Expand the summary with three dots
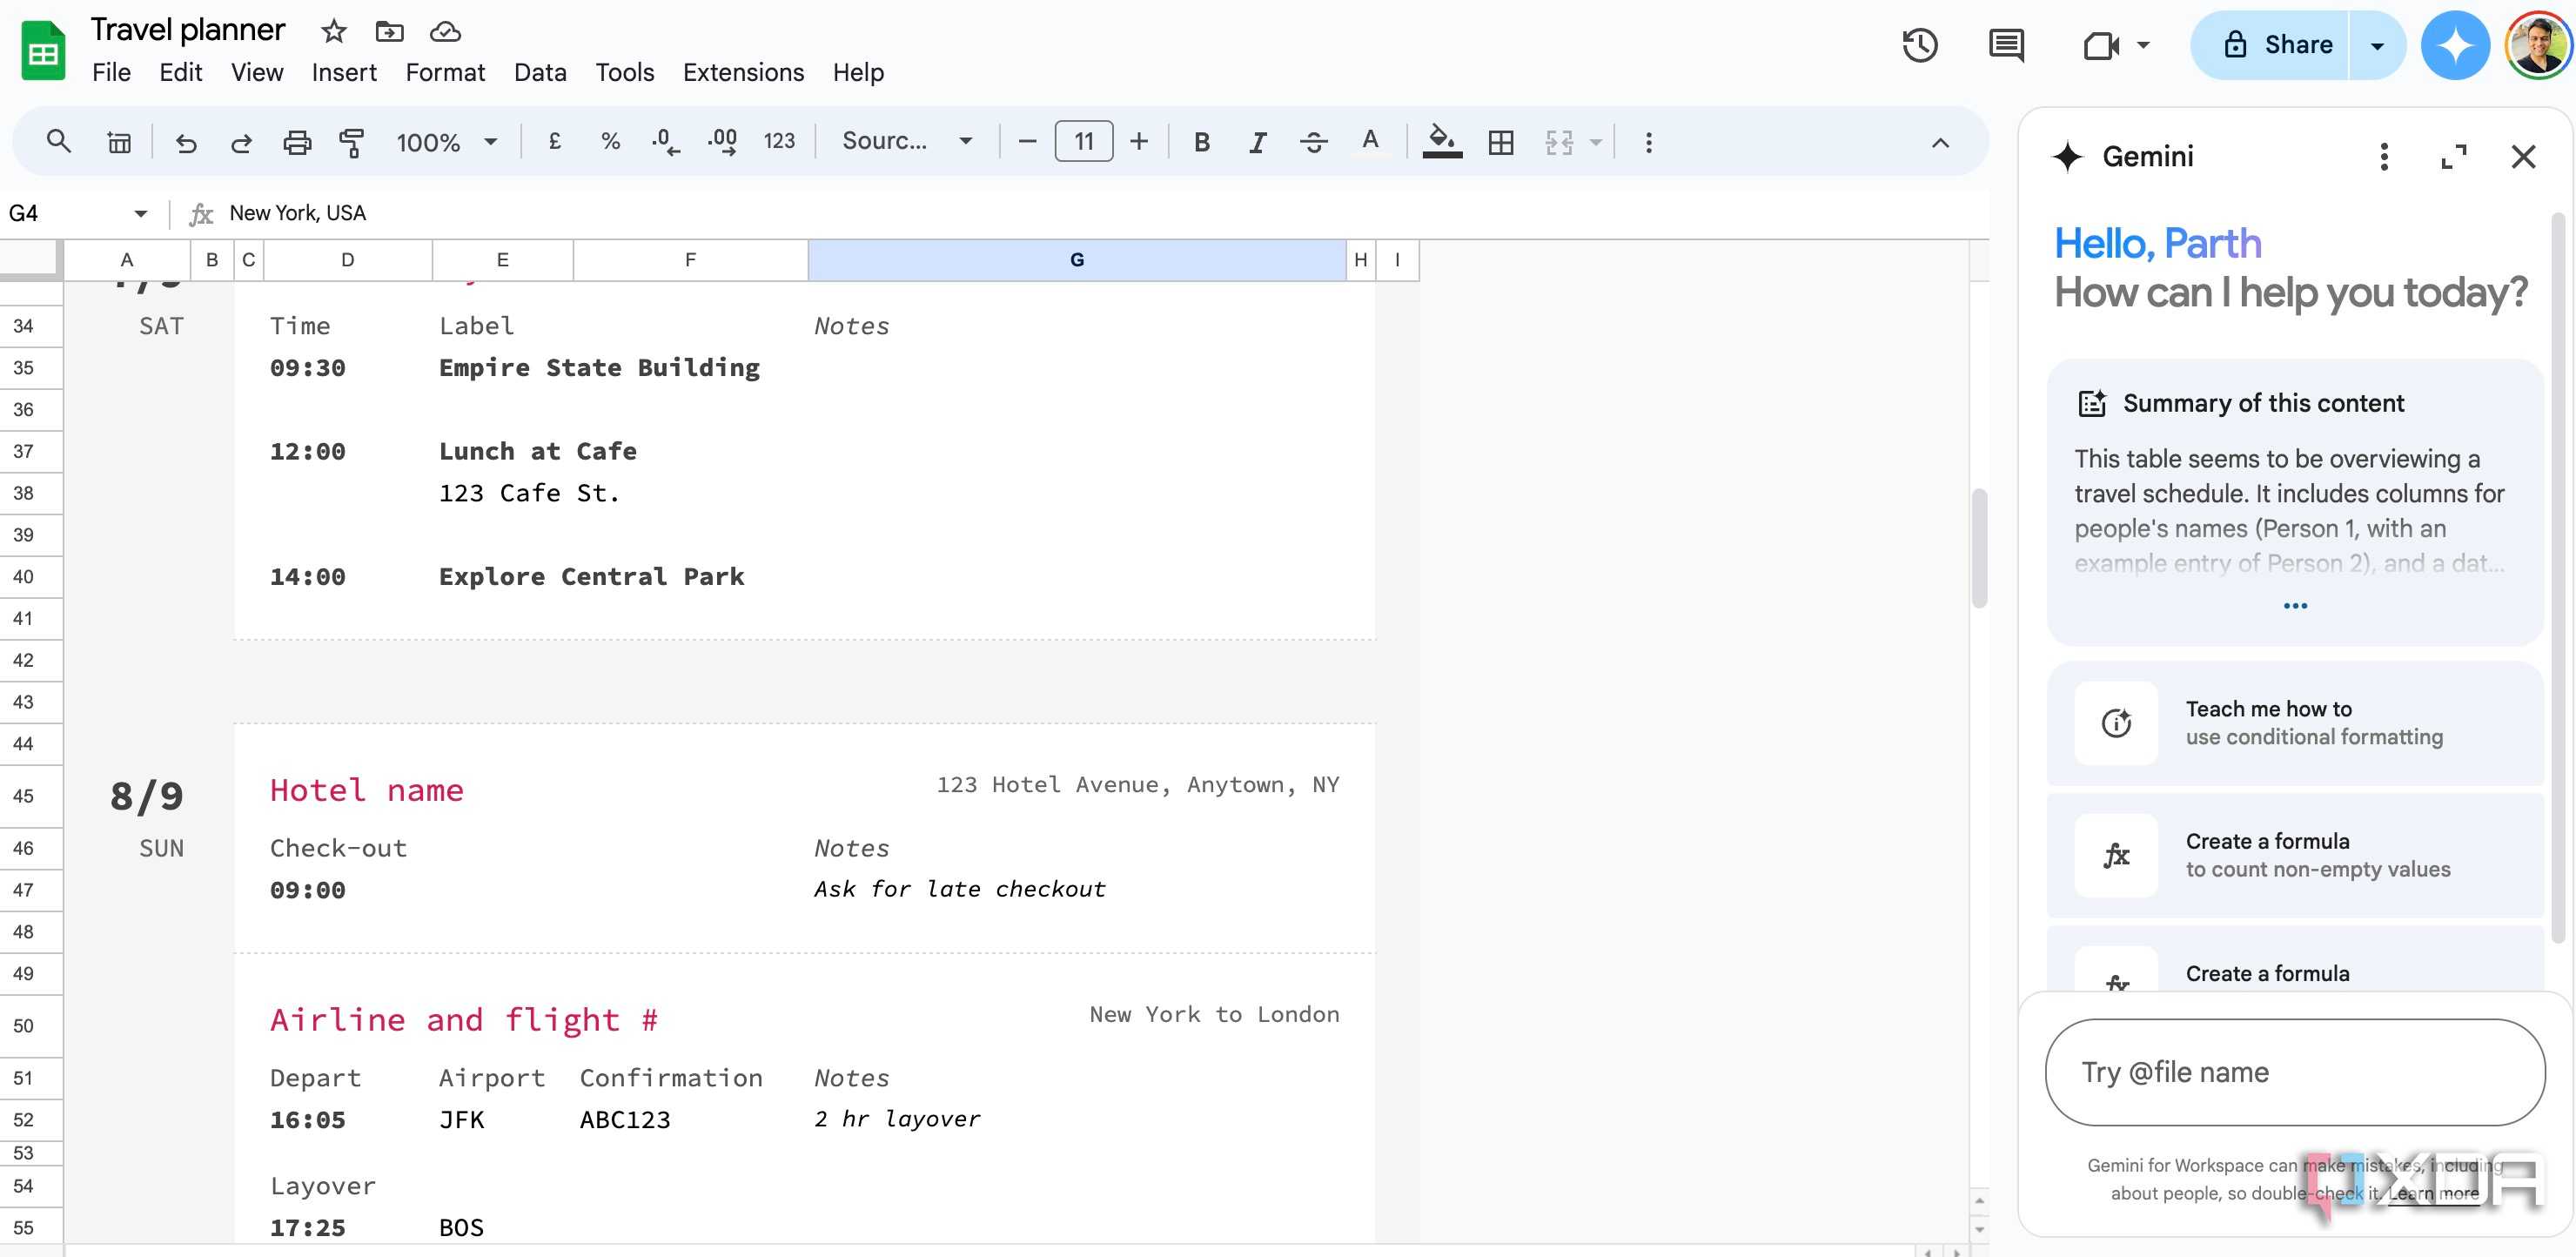Viewport: 2576px width, 1257px height. pos(2295,606)
